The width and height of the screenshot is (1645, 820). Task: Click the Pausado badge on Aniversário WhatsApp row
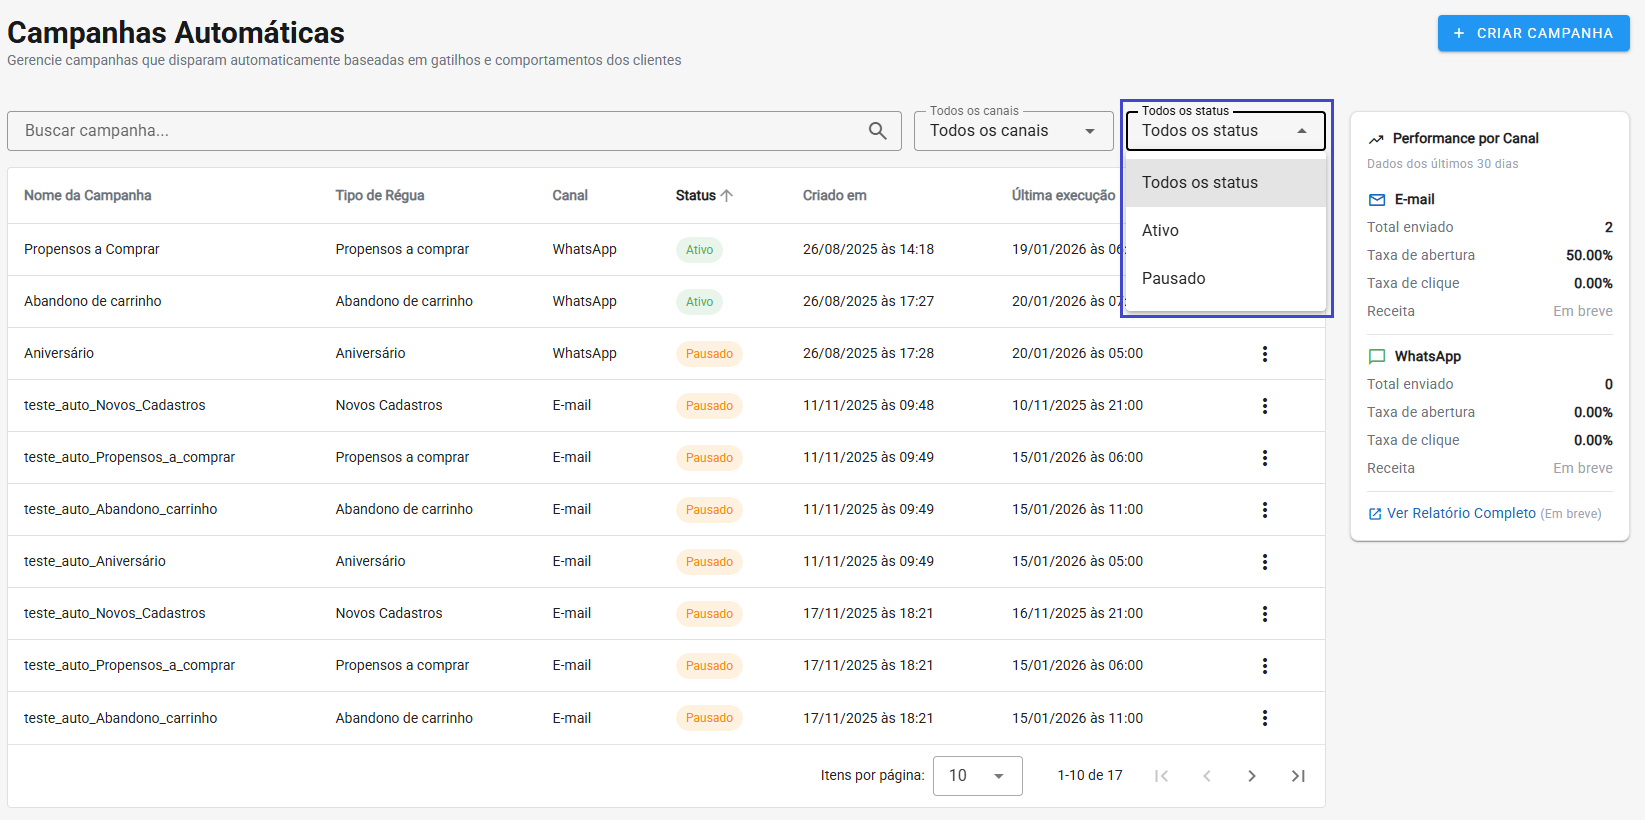709,354
